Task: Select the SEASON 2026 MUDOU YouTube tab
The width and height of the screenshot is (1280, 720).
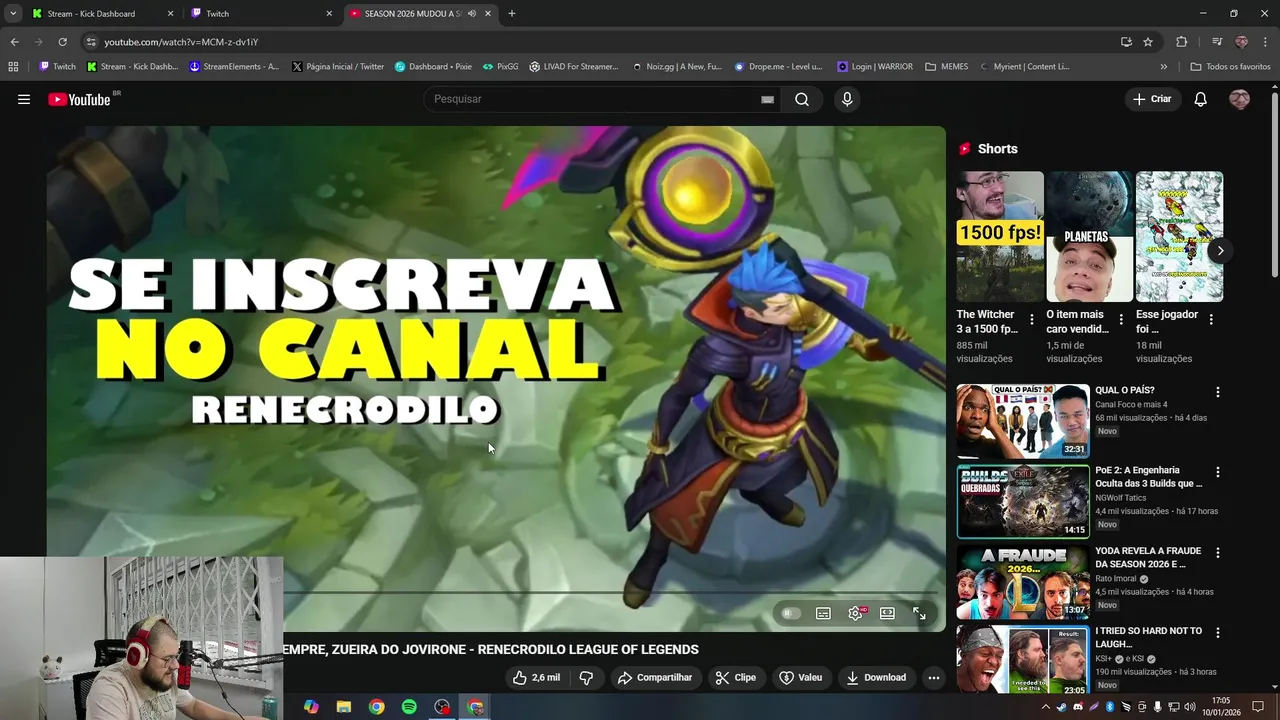Action: [420, 14]
